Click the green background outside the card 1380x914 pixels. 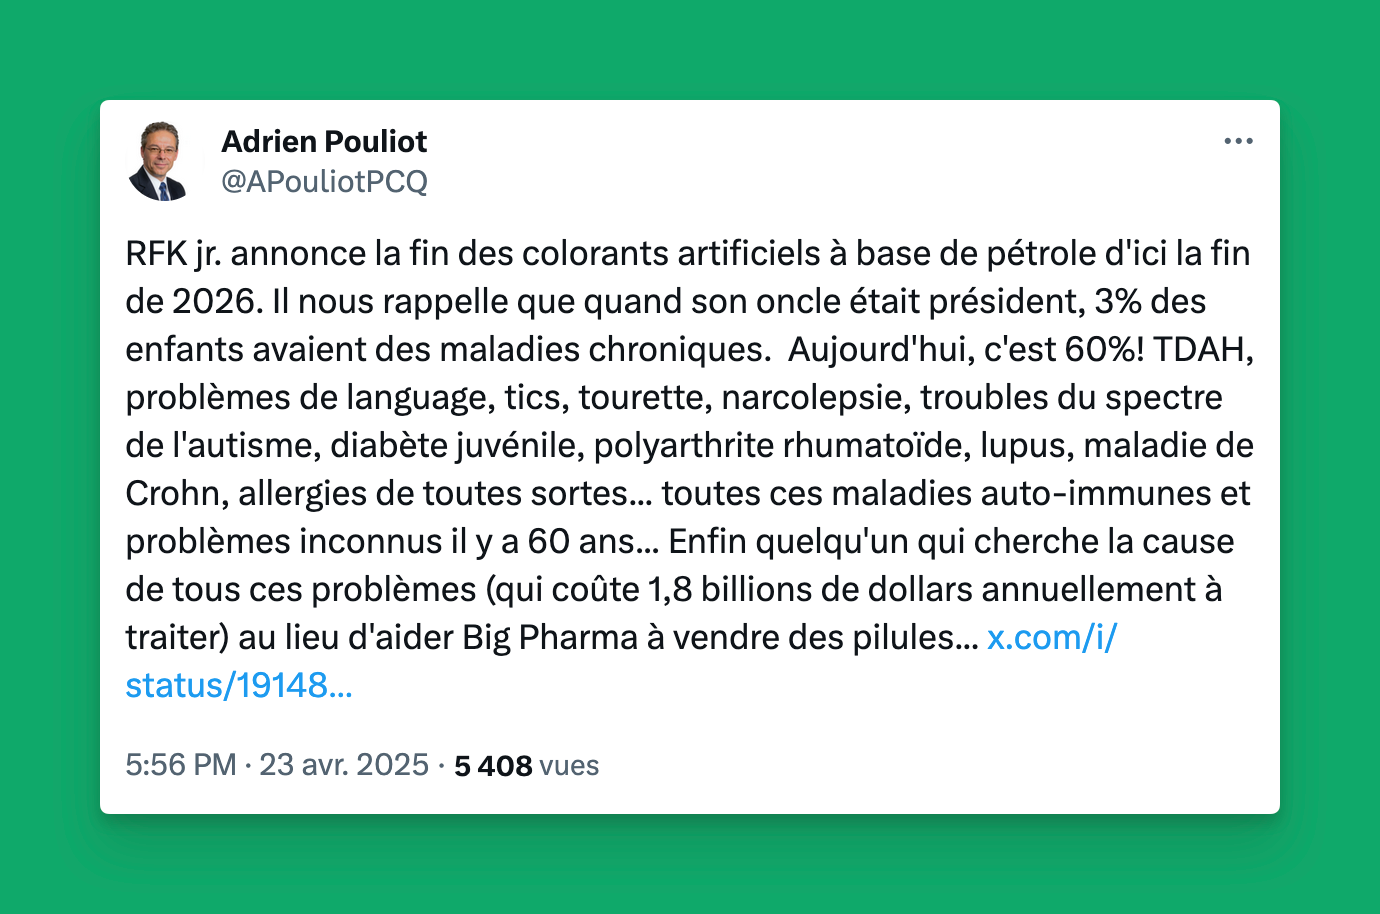point(690,50)
